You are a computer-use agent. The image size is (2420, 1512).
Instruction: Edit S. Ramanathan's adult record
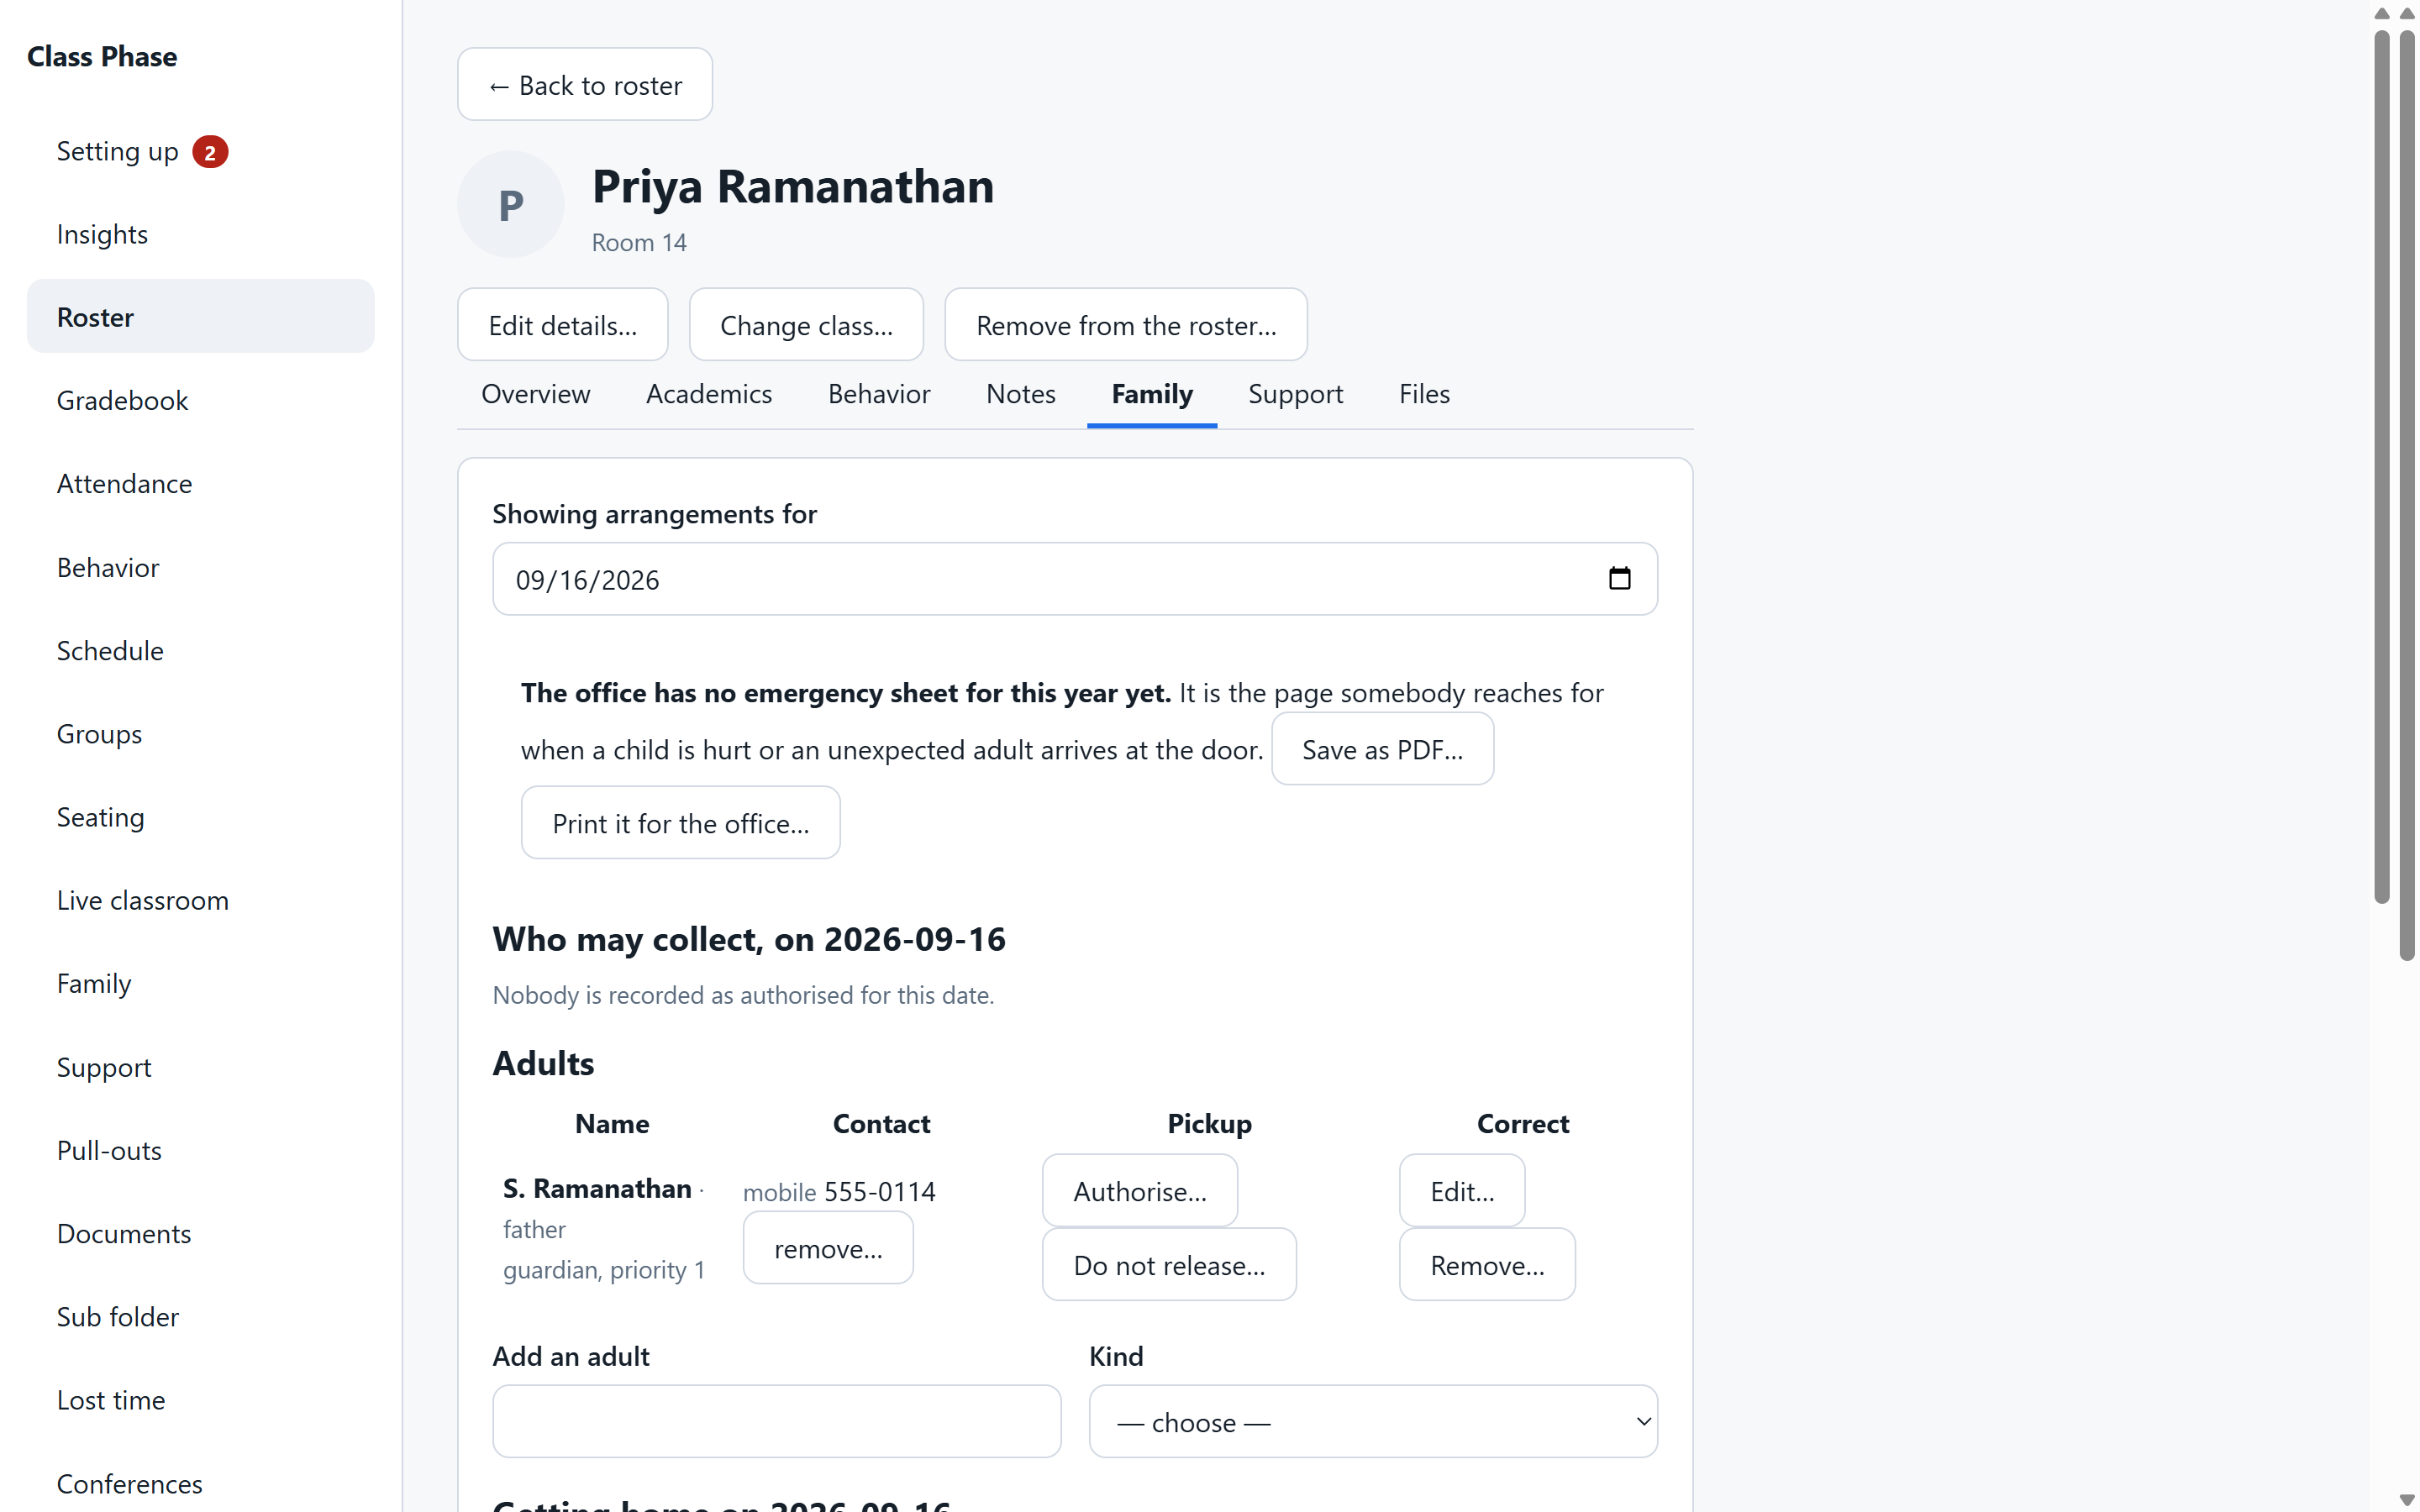coord(1462,1191)
